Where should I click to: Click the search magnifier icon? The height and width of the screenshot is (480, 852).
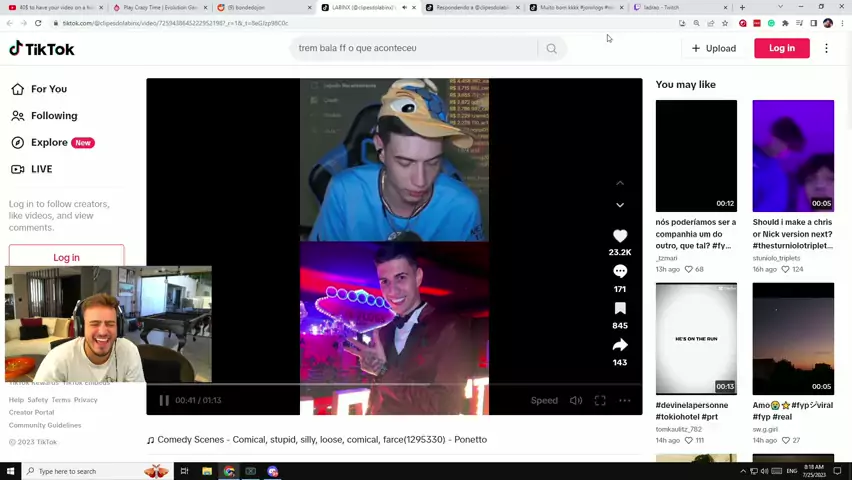point(551,48)
